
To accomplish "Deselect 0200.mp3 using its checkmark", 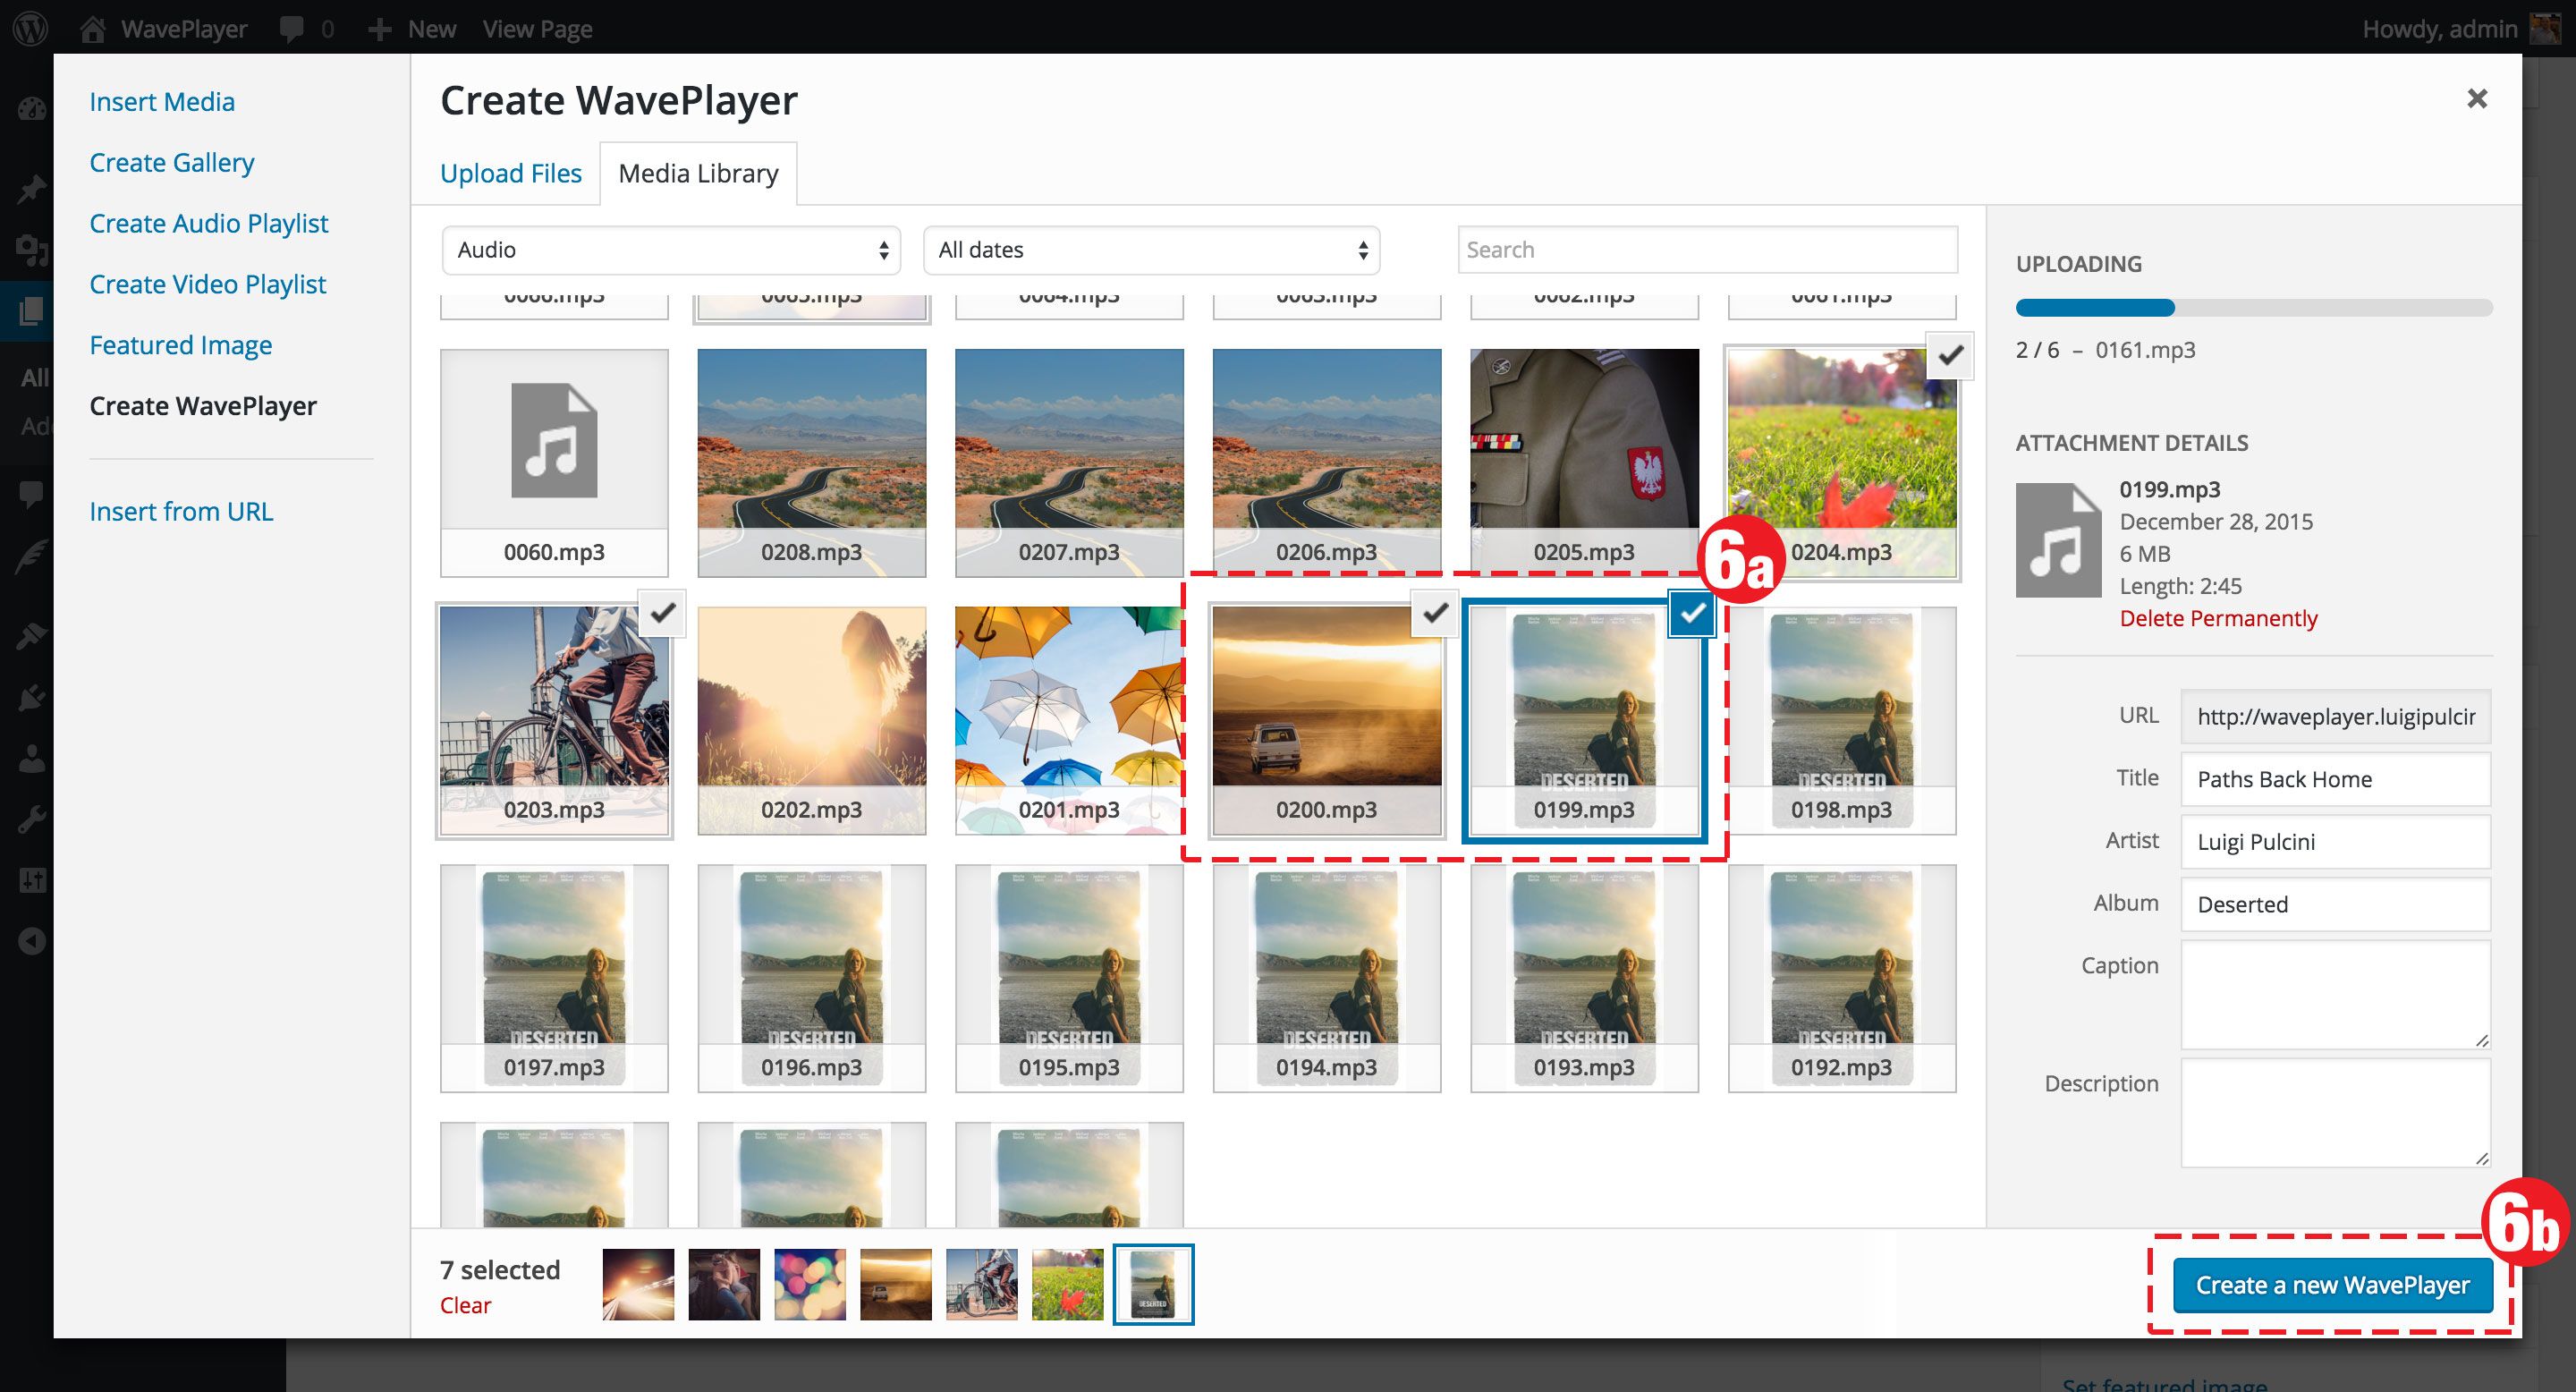I will 1435,613.
